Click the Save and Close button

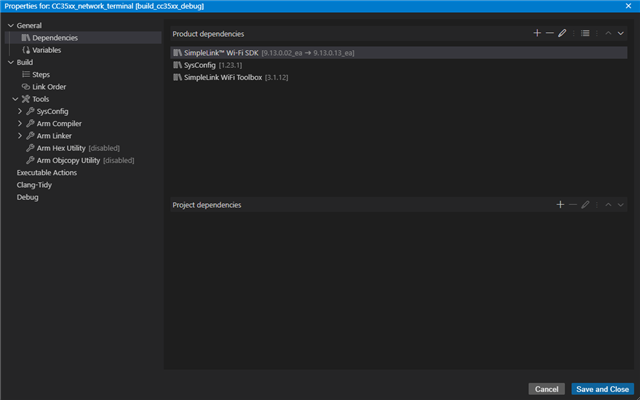[x=602, y=389]
